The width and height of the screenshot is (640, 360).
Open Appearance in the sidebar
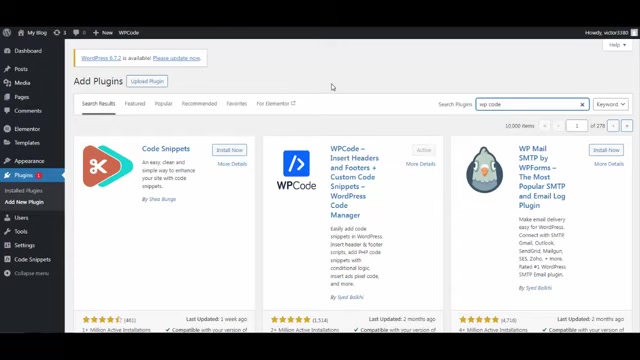(29, 161)
